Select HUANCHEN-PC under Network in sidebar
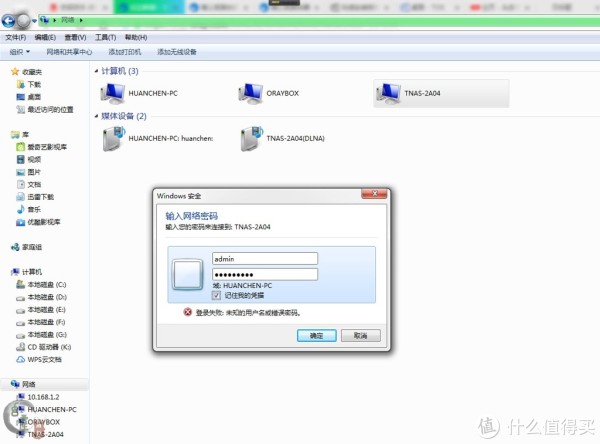 coord(47,409)
